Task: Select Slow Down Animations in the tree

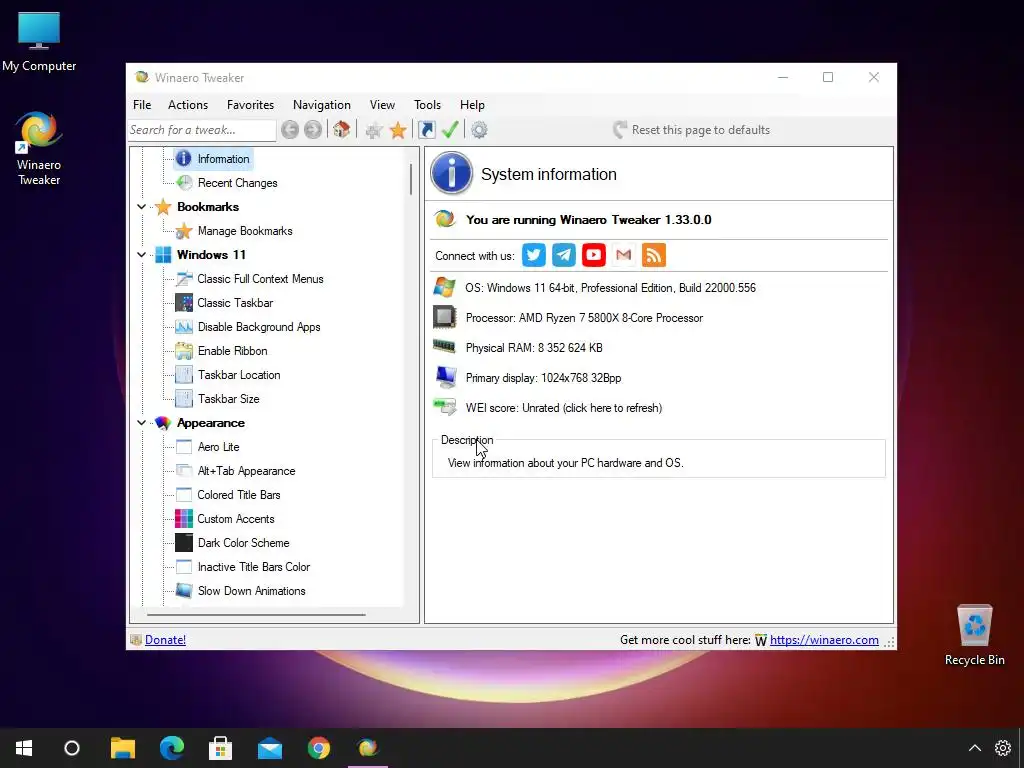Action: click(x=251, y=591)
